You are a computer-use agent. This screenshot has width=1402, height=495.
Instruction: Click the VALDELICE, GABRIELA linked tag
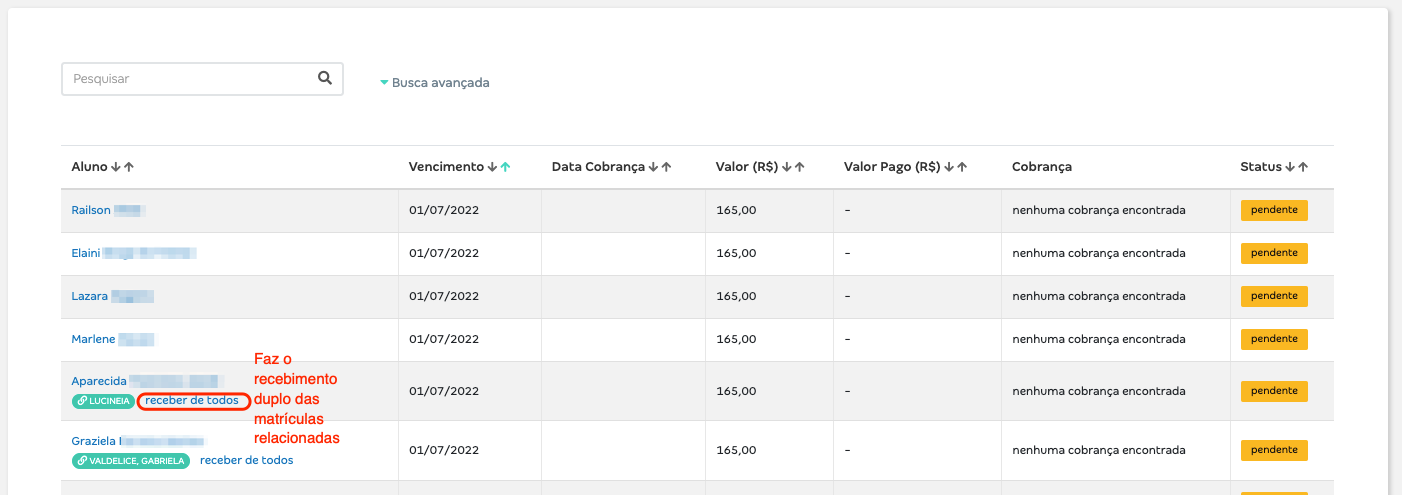pyautogui.click(x=130, y=461)
